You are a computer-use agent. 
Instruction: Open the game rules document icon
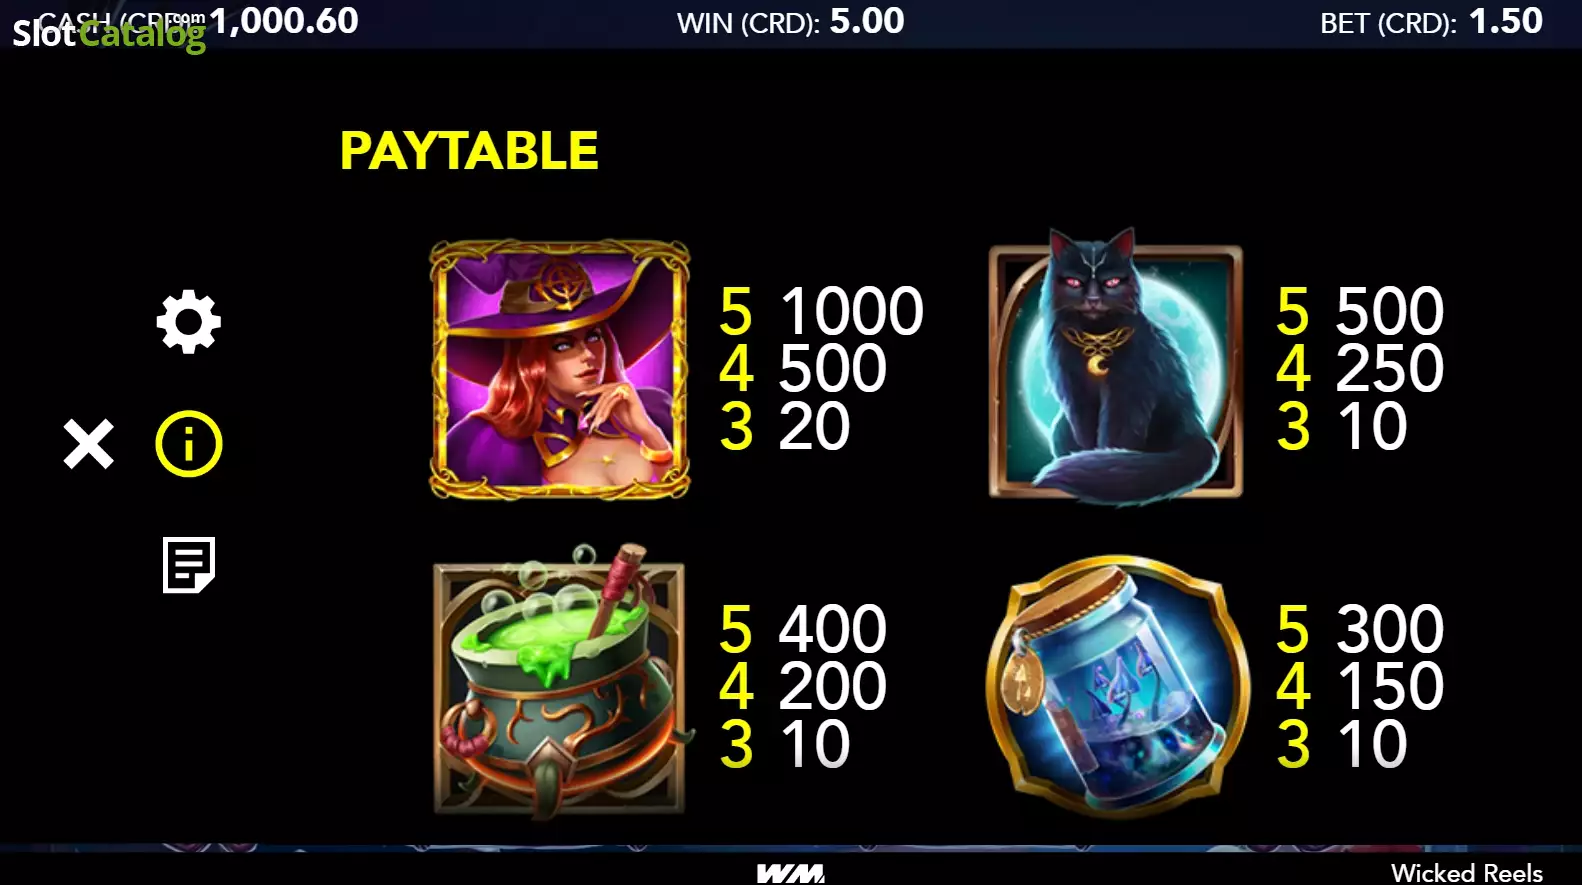click(x=189, y=565)
